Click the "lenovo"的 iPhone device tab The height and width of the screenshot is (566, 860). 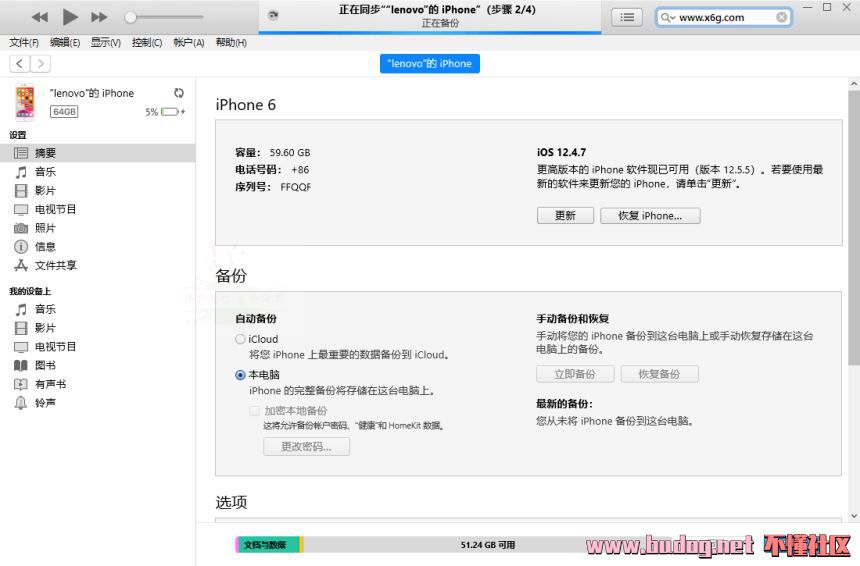(430, 64)
